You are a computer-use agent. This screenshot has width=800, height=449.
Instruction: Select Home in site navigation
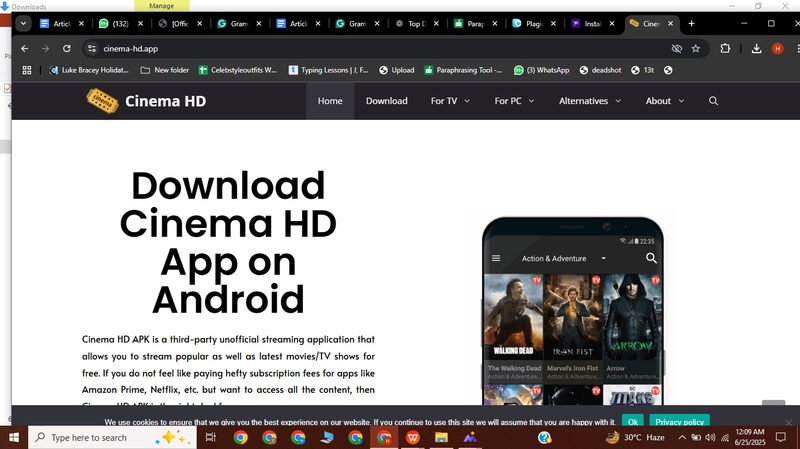coord(330,101)
